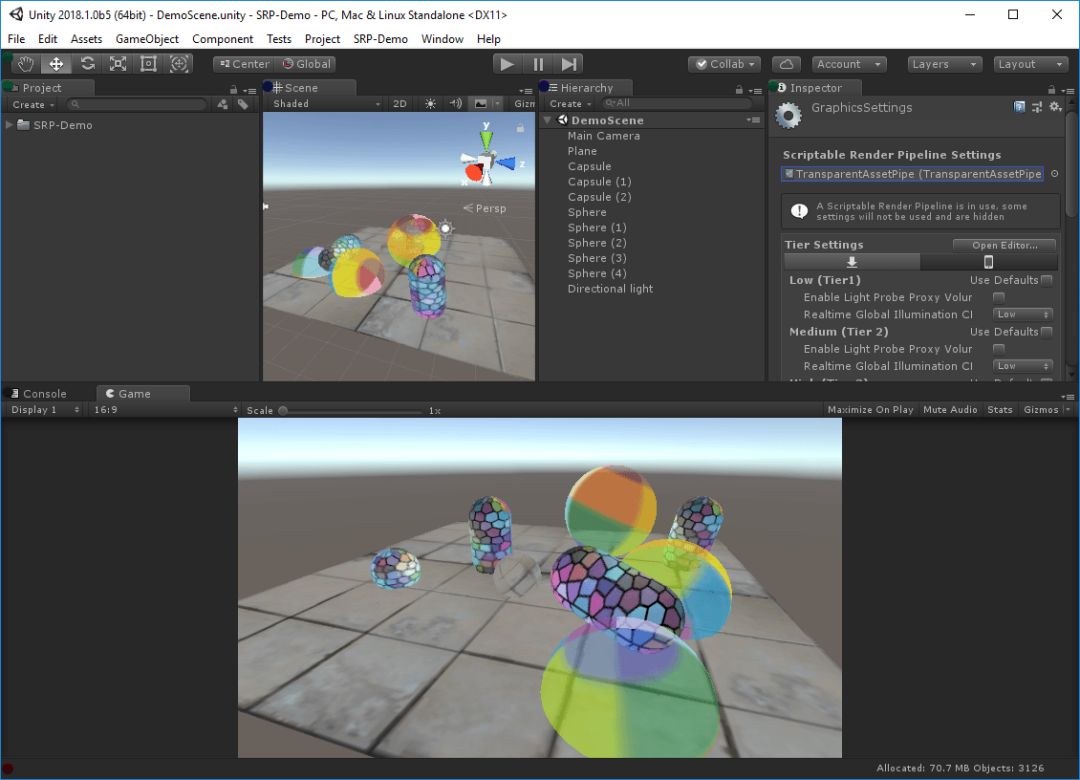Lock the Project panel
Viewport: 1080px width, 780px height.
point(233,90)
